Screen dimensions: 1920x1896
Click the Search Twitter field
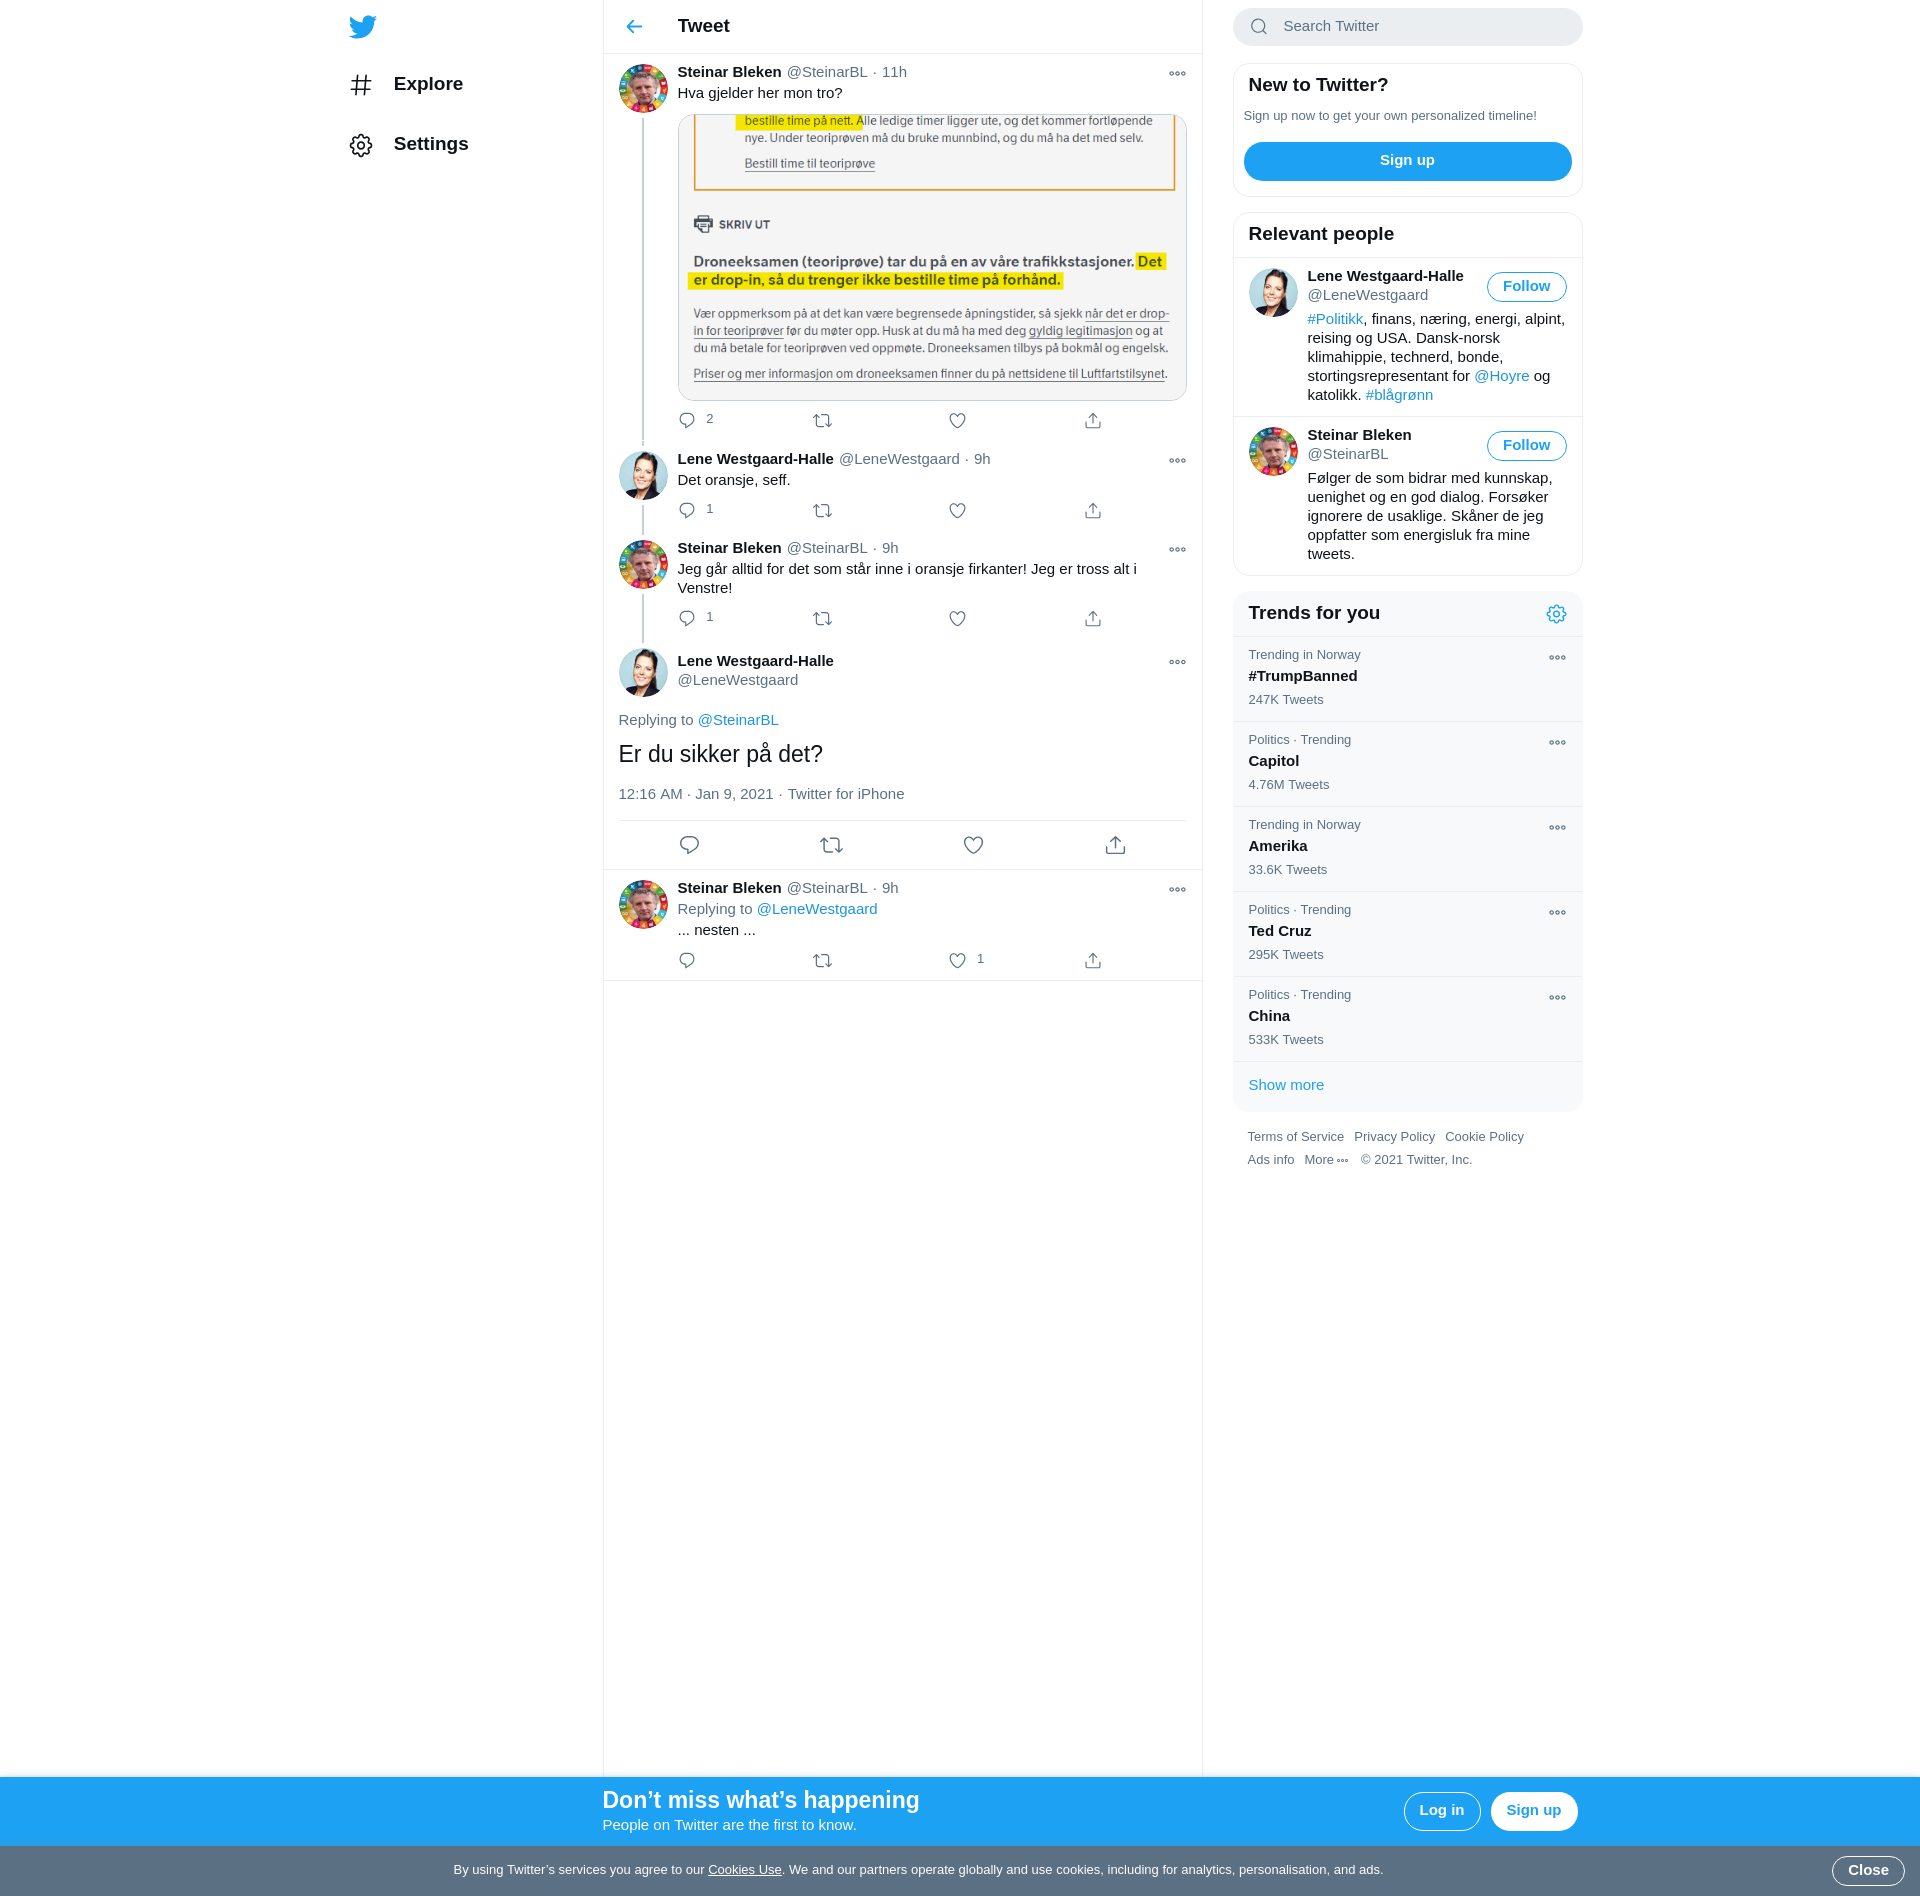[1407, 27]
